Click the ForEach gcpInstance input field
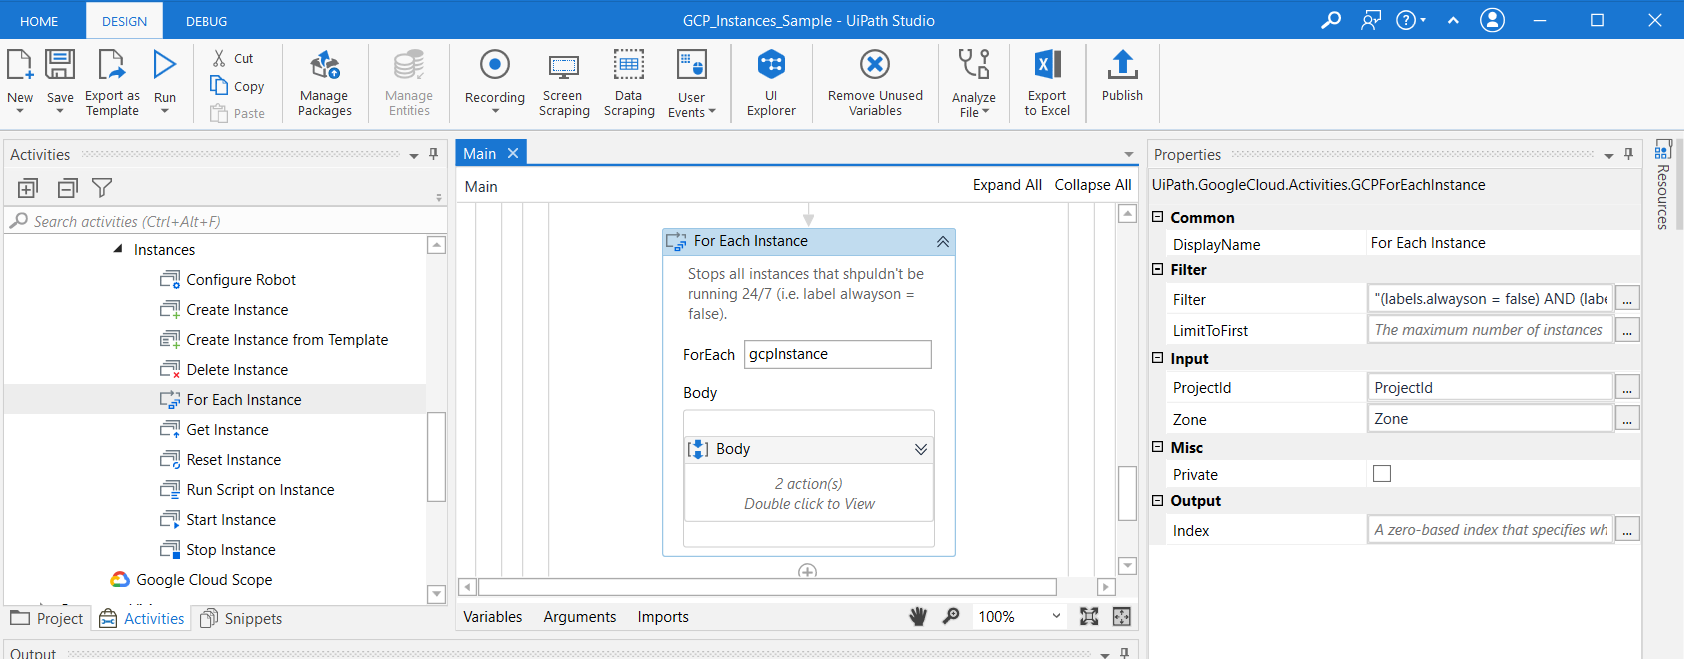Viewport: 1684px width, 659px height. [838, 354]
